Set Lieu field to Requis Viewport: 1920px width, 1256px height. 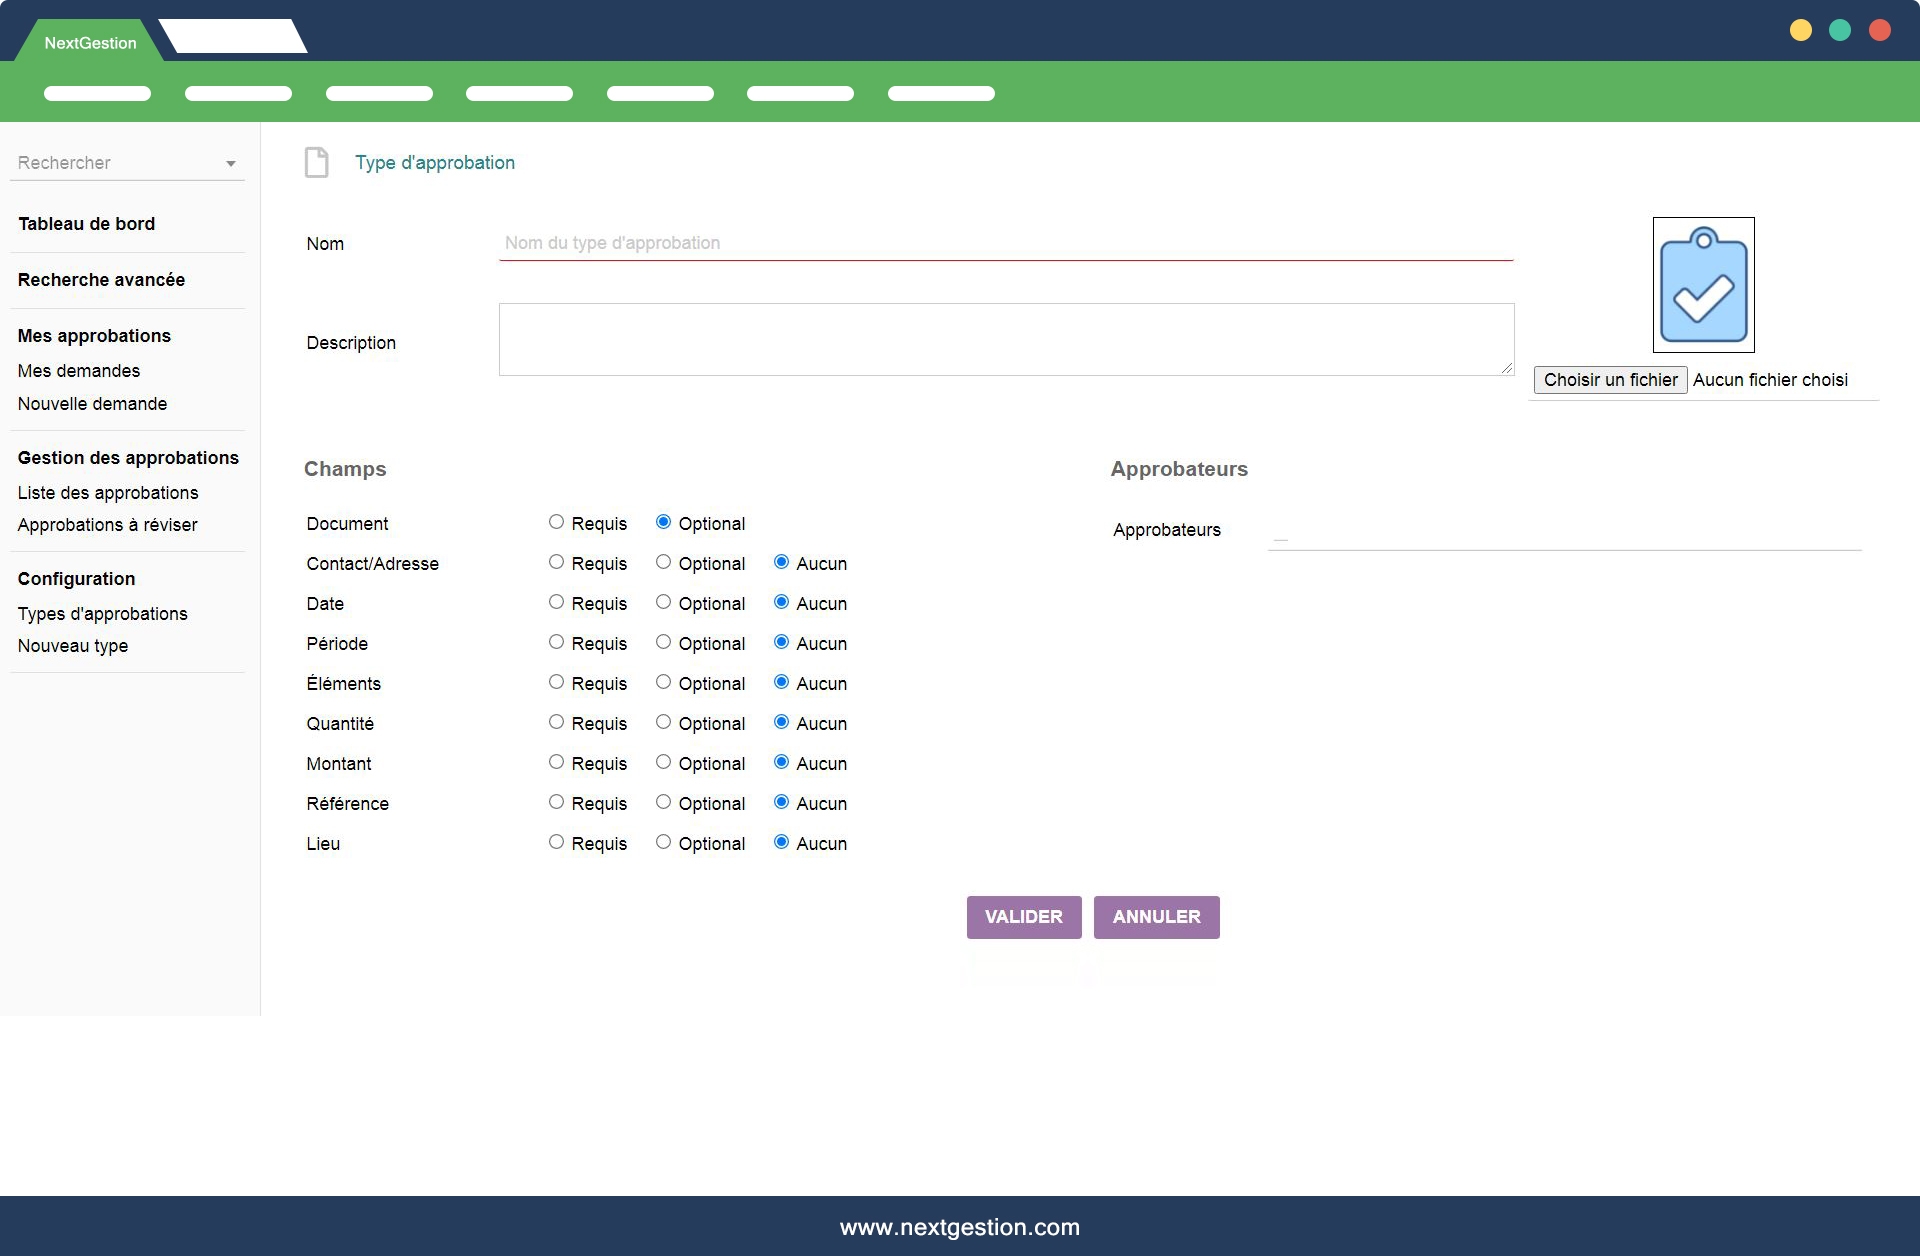556,842
